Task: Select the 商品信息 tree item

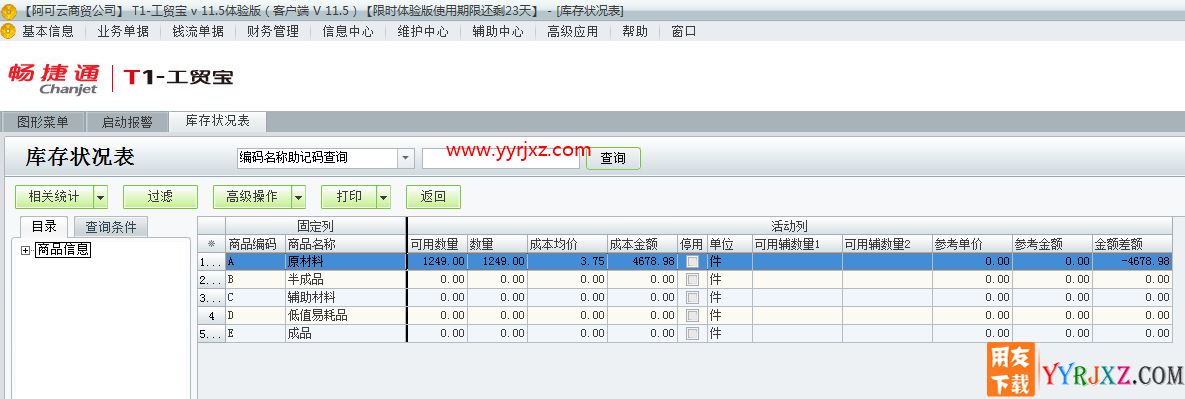Action: point(63,249)
